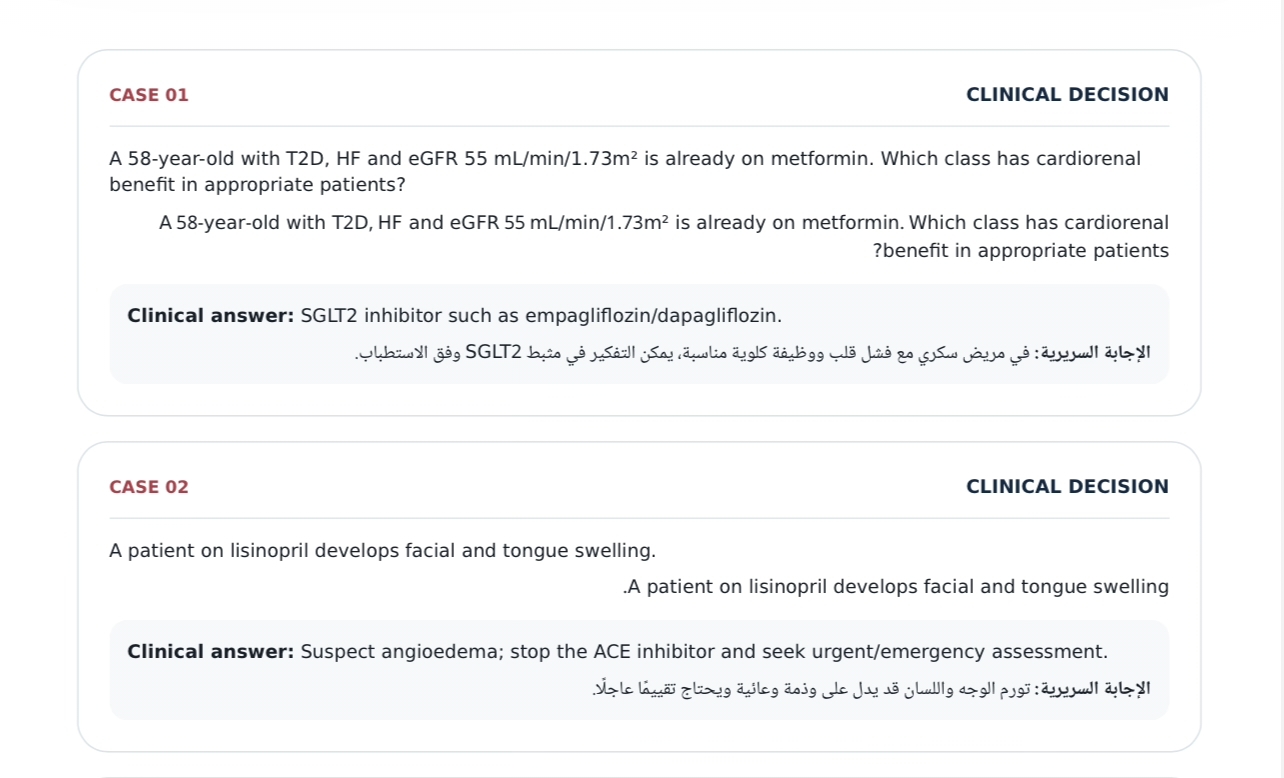Click the right-aligned duplicate T2D question paragraph
The height and width of the screenshot is (778, 1284).
(x=664, y=236)
